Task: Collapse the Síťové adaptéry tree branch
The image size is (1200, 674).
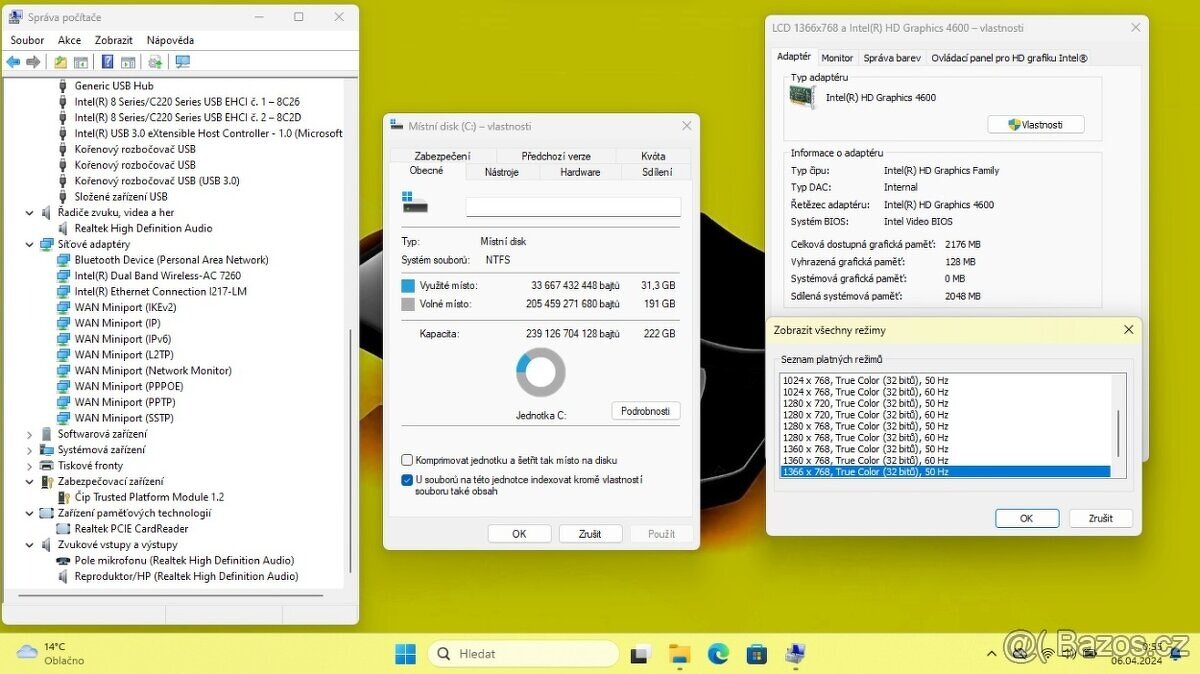Action: (29, 243)
